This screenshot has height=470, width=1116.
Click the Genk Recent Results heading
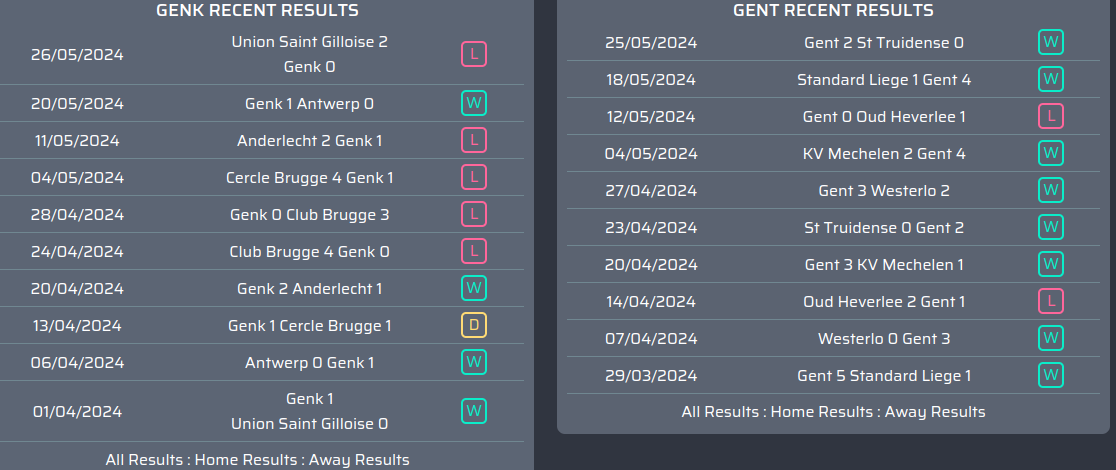click(x=257, y=10)
